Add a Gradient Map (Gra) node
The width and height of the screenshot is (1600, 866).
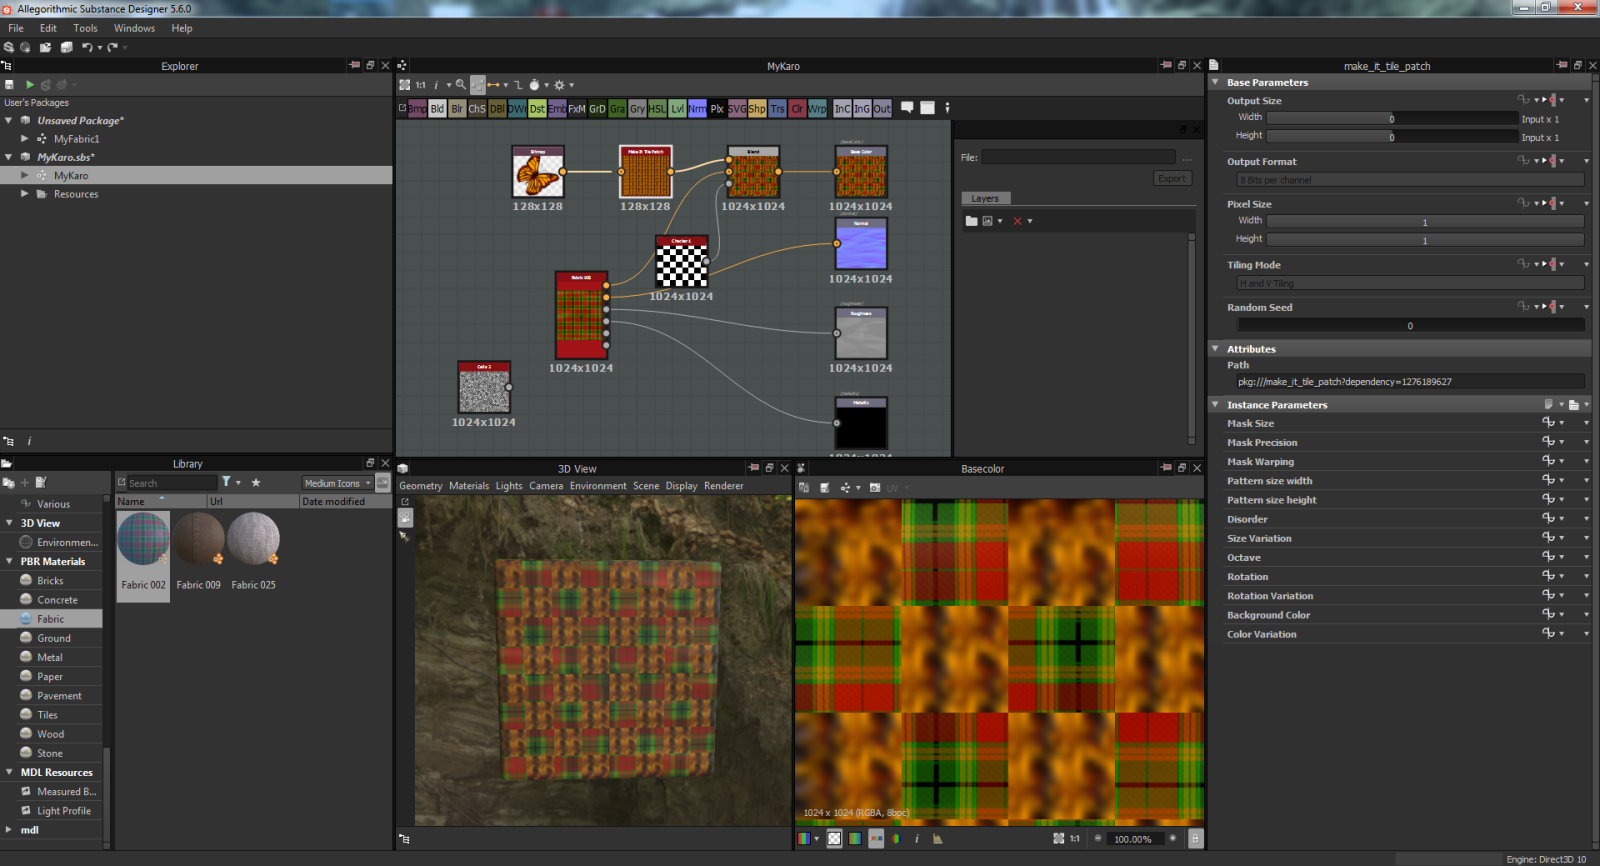click(617, 109)
